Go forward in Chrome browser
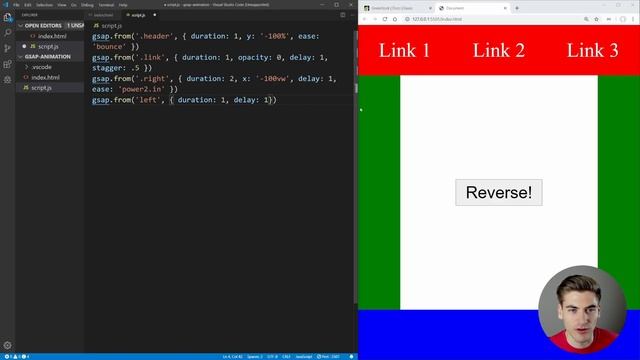The image size is (640, 360). tap(375, 19)
